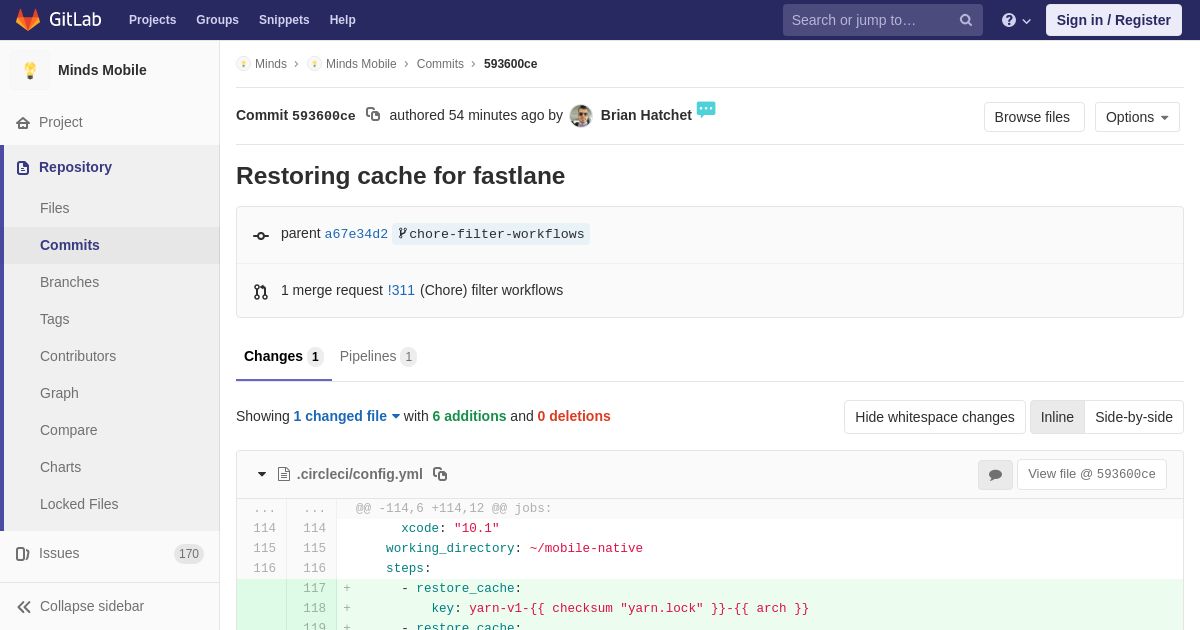Switch to the Pipelines tab
Viewport: 1200px width, 630px height.
tap(378, 356)
